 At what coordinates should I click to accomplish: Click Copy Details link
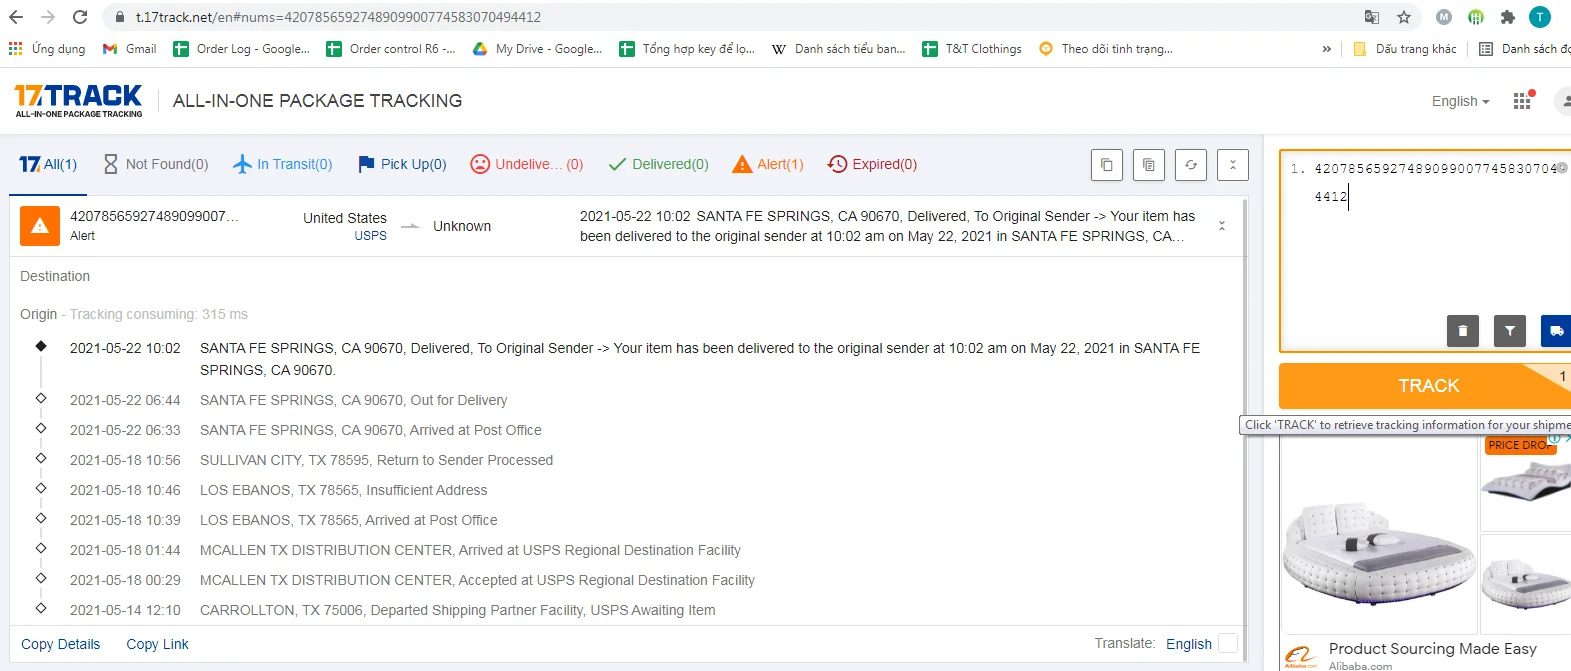61,644
